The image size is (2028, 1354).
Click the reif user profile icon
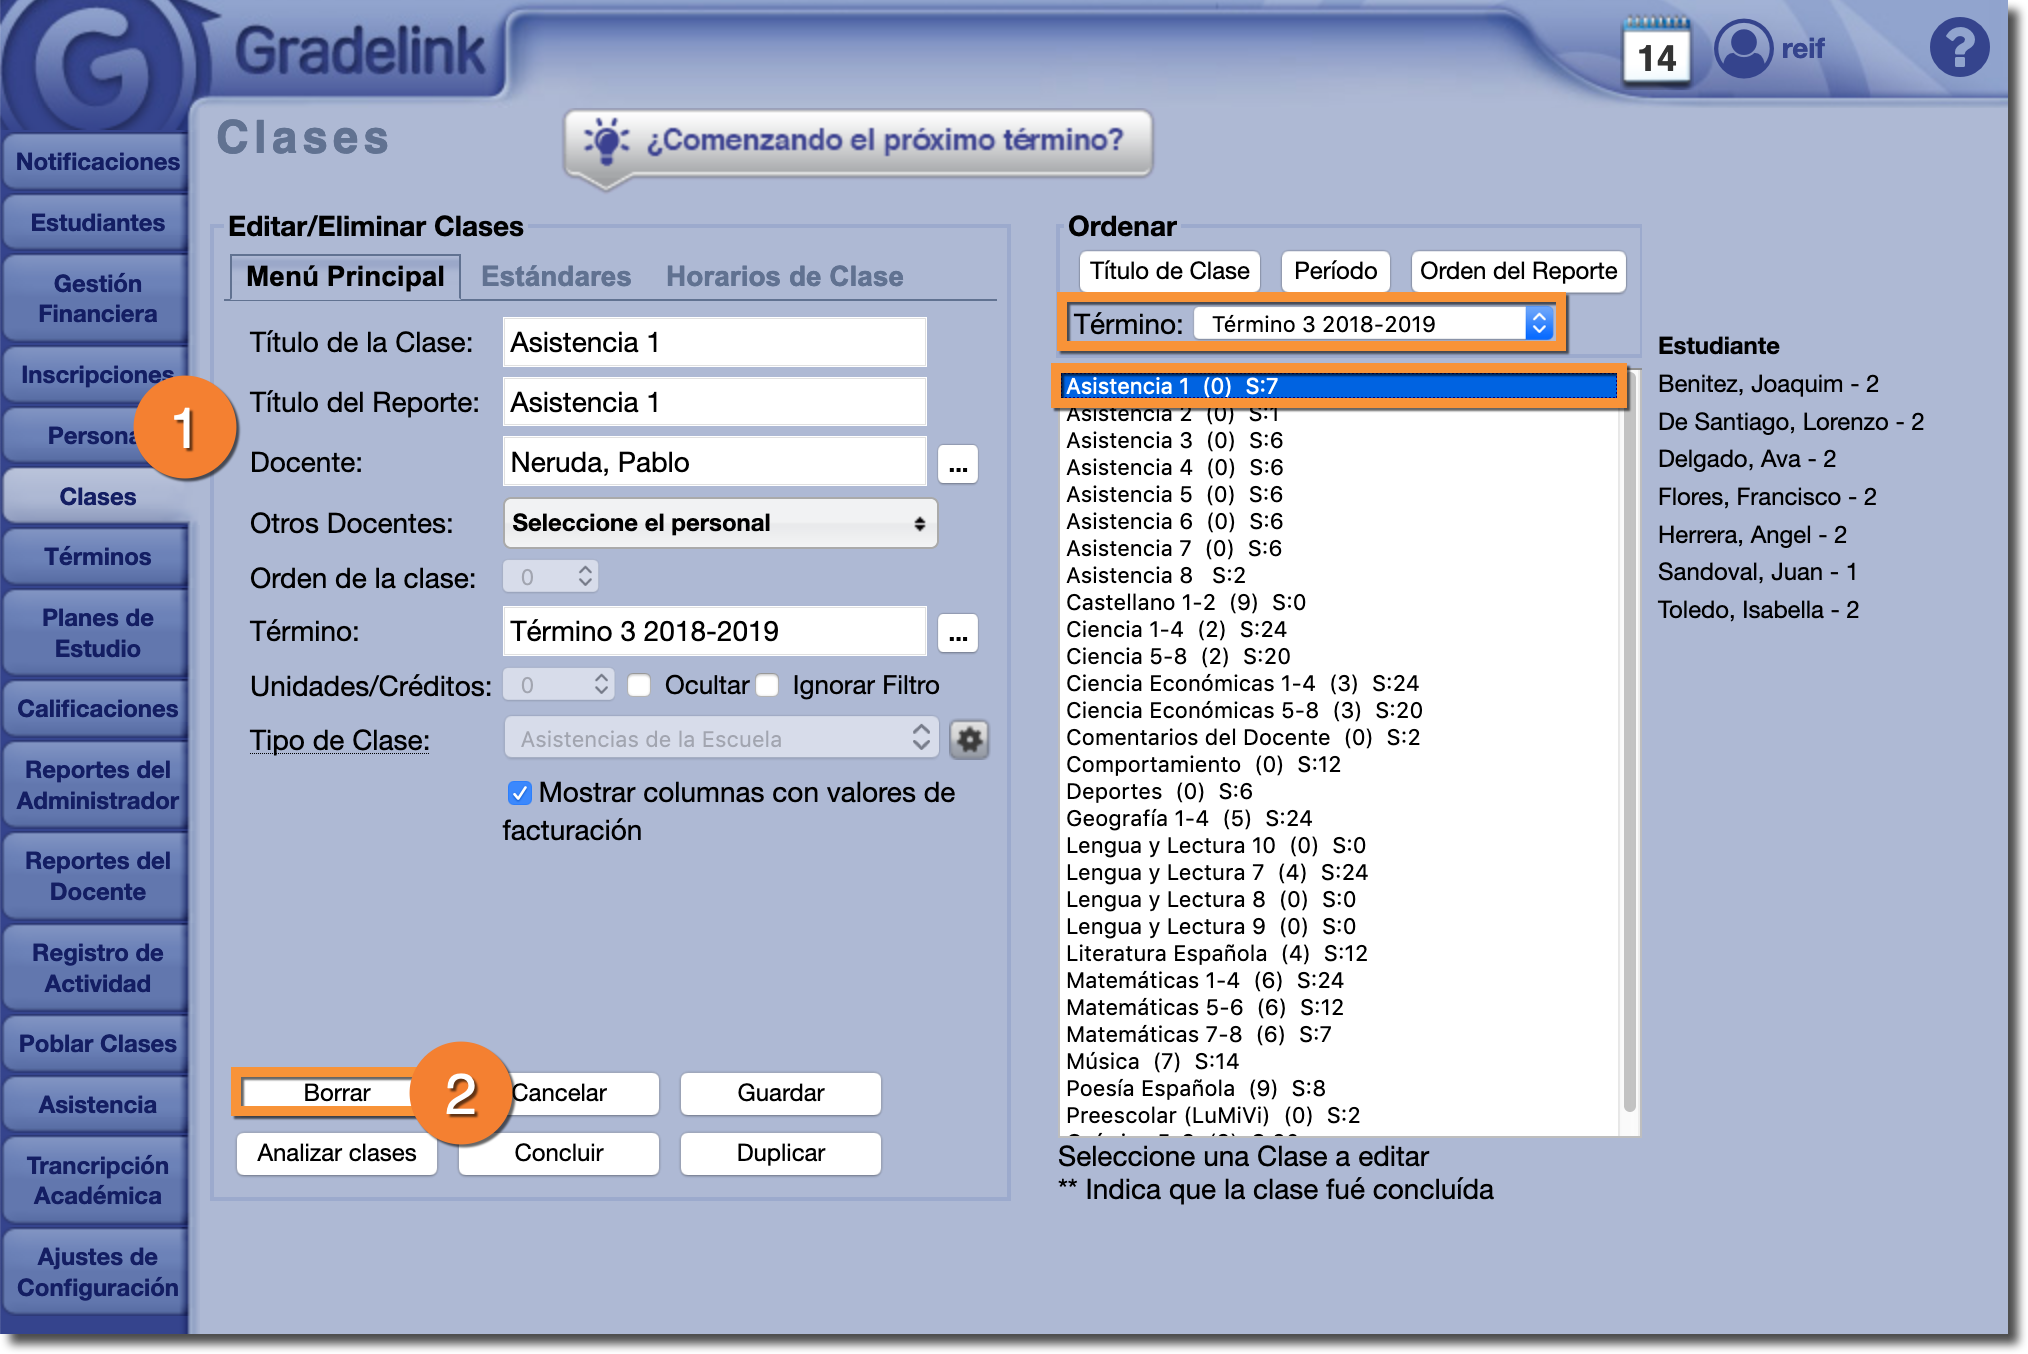1743,49
